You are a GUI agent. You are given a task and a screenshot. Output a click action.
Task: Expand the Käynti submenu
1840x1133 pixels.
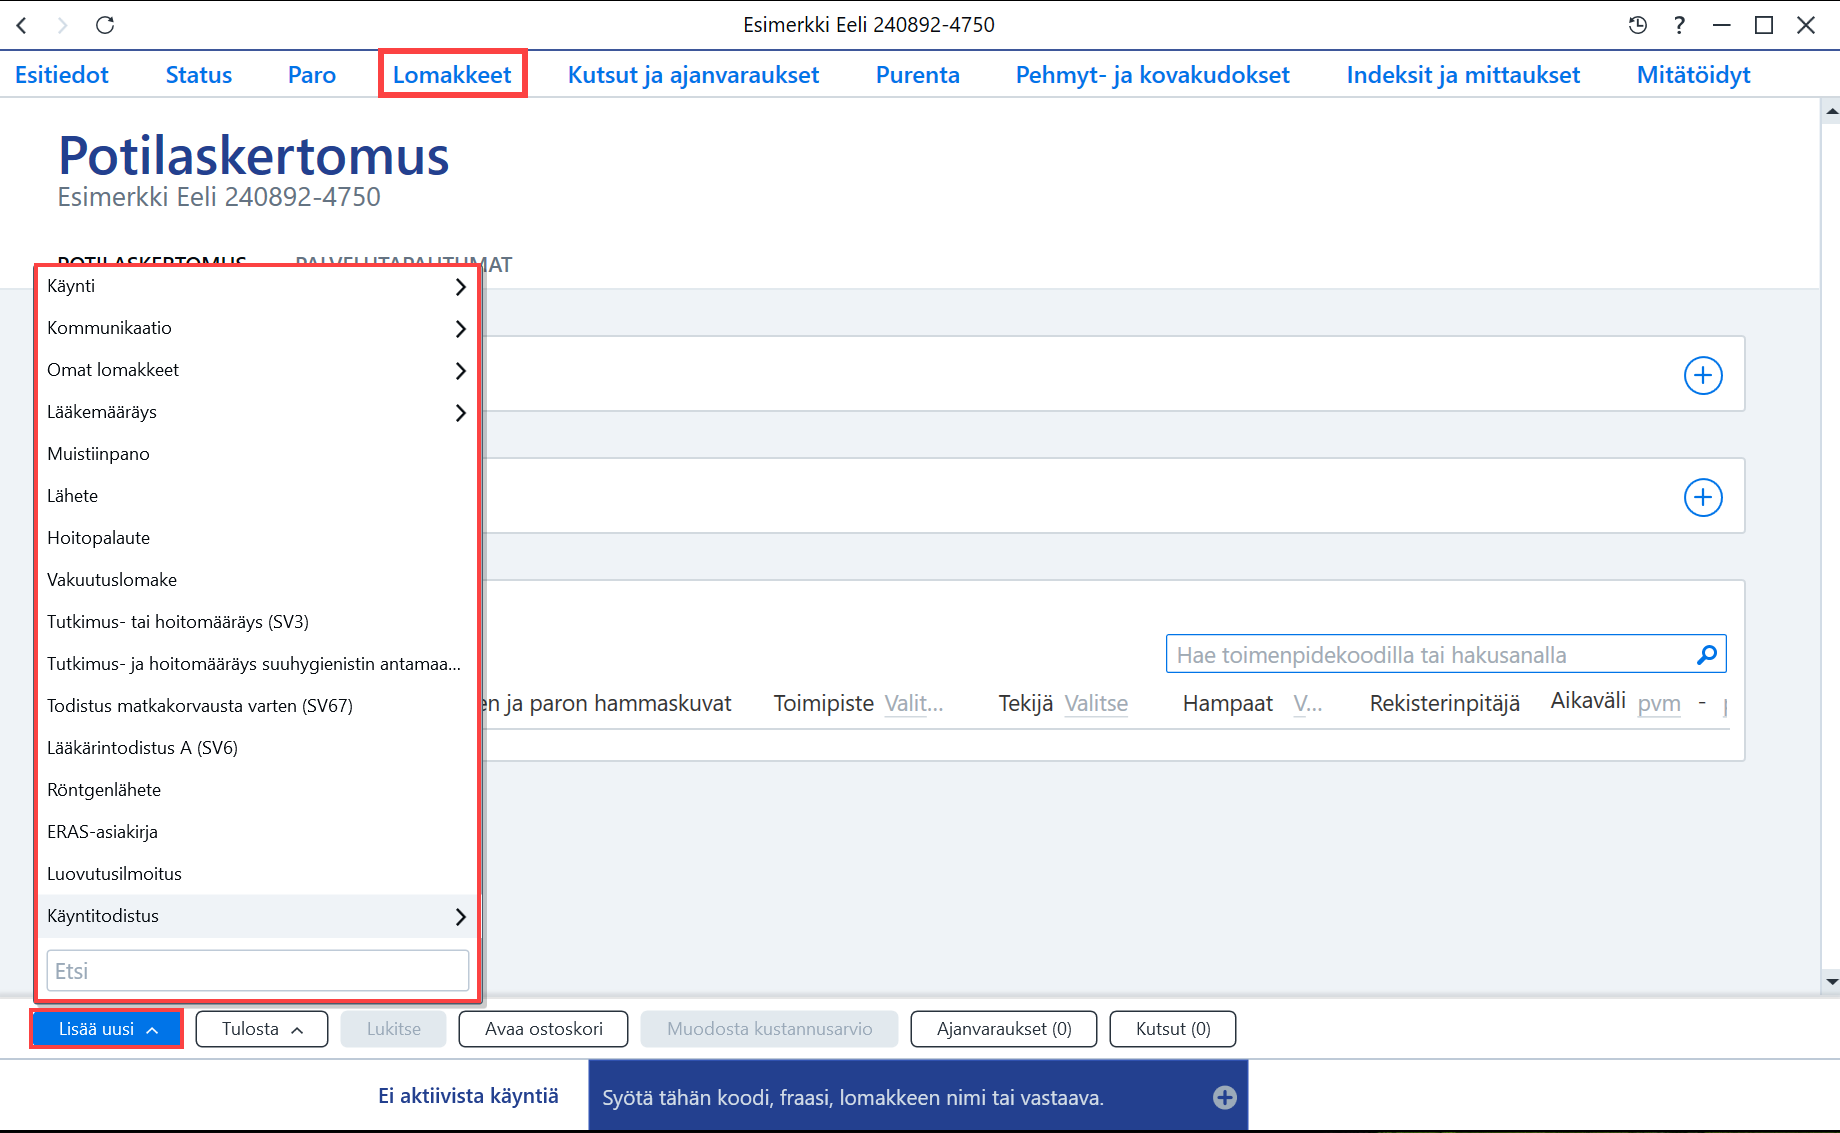(257, 286)
